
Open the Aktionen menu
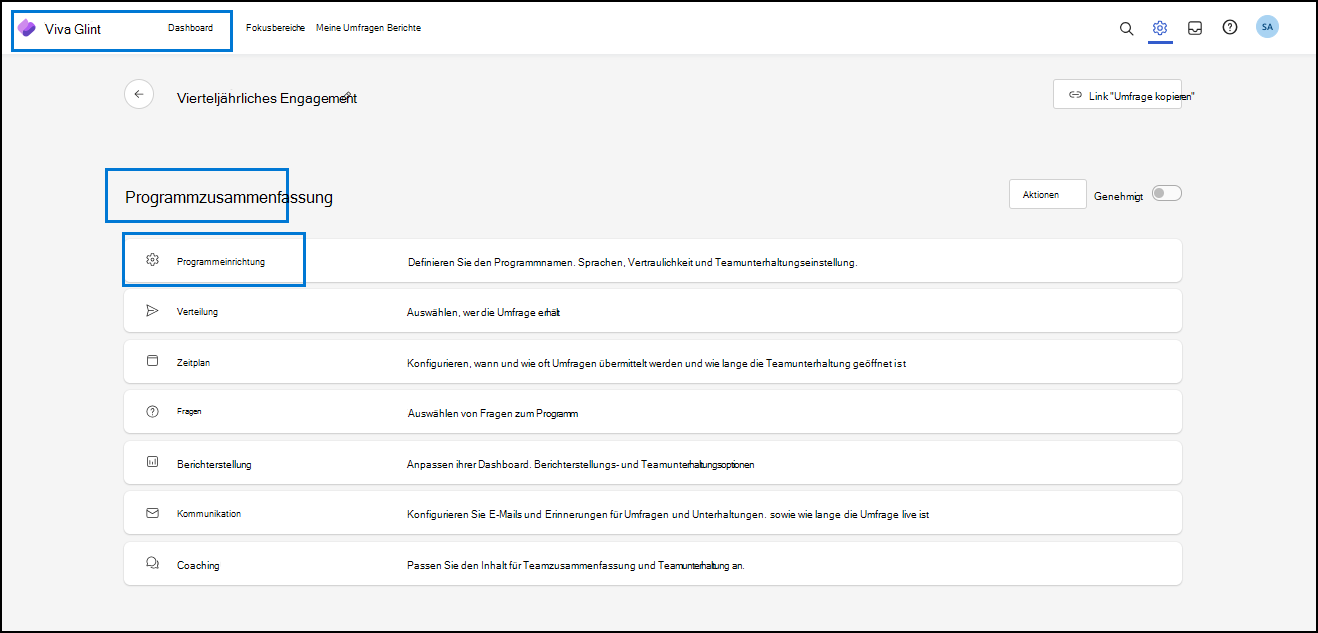pos(1047,193)
